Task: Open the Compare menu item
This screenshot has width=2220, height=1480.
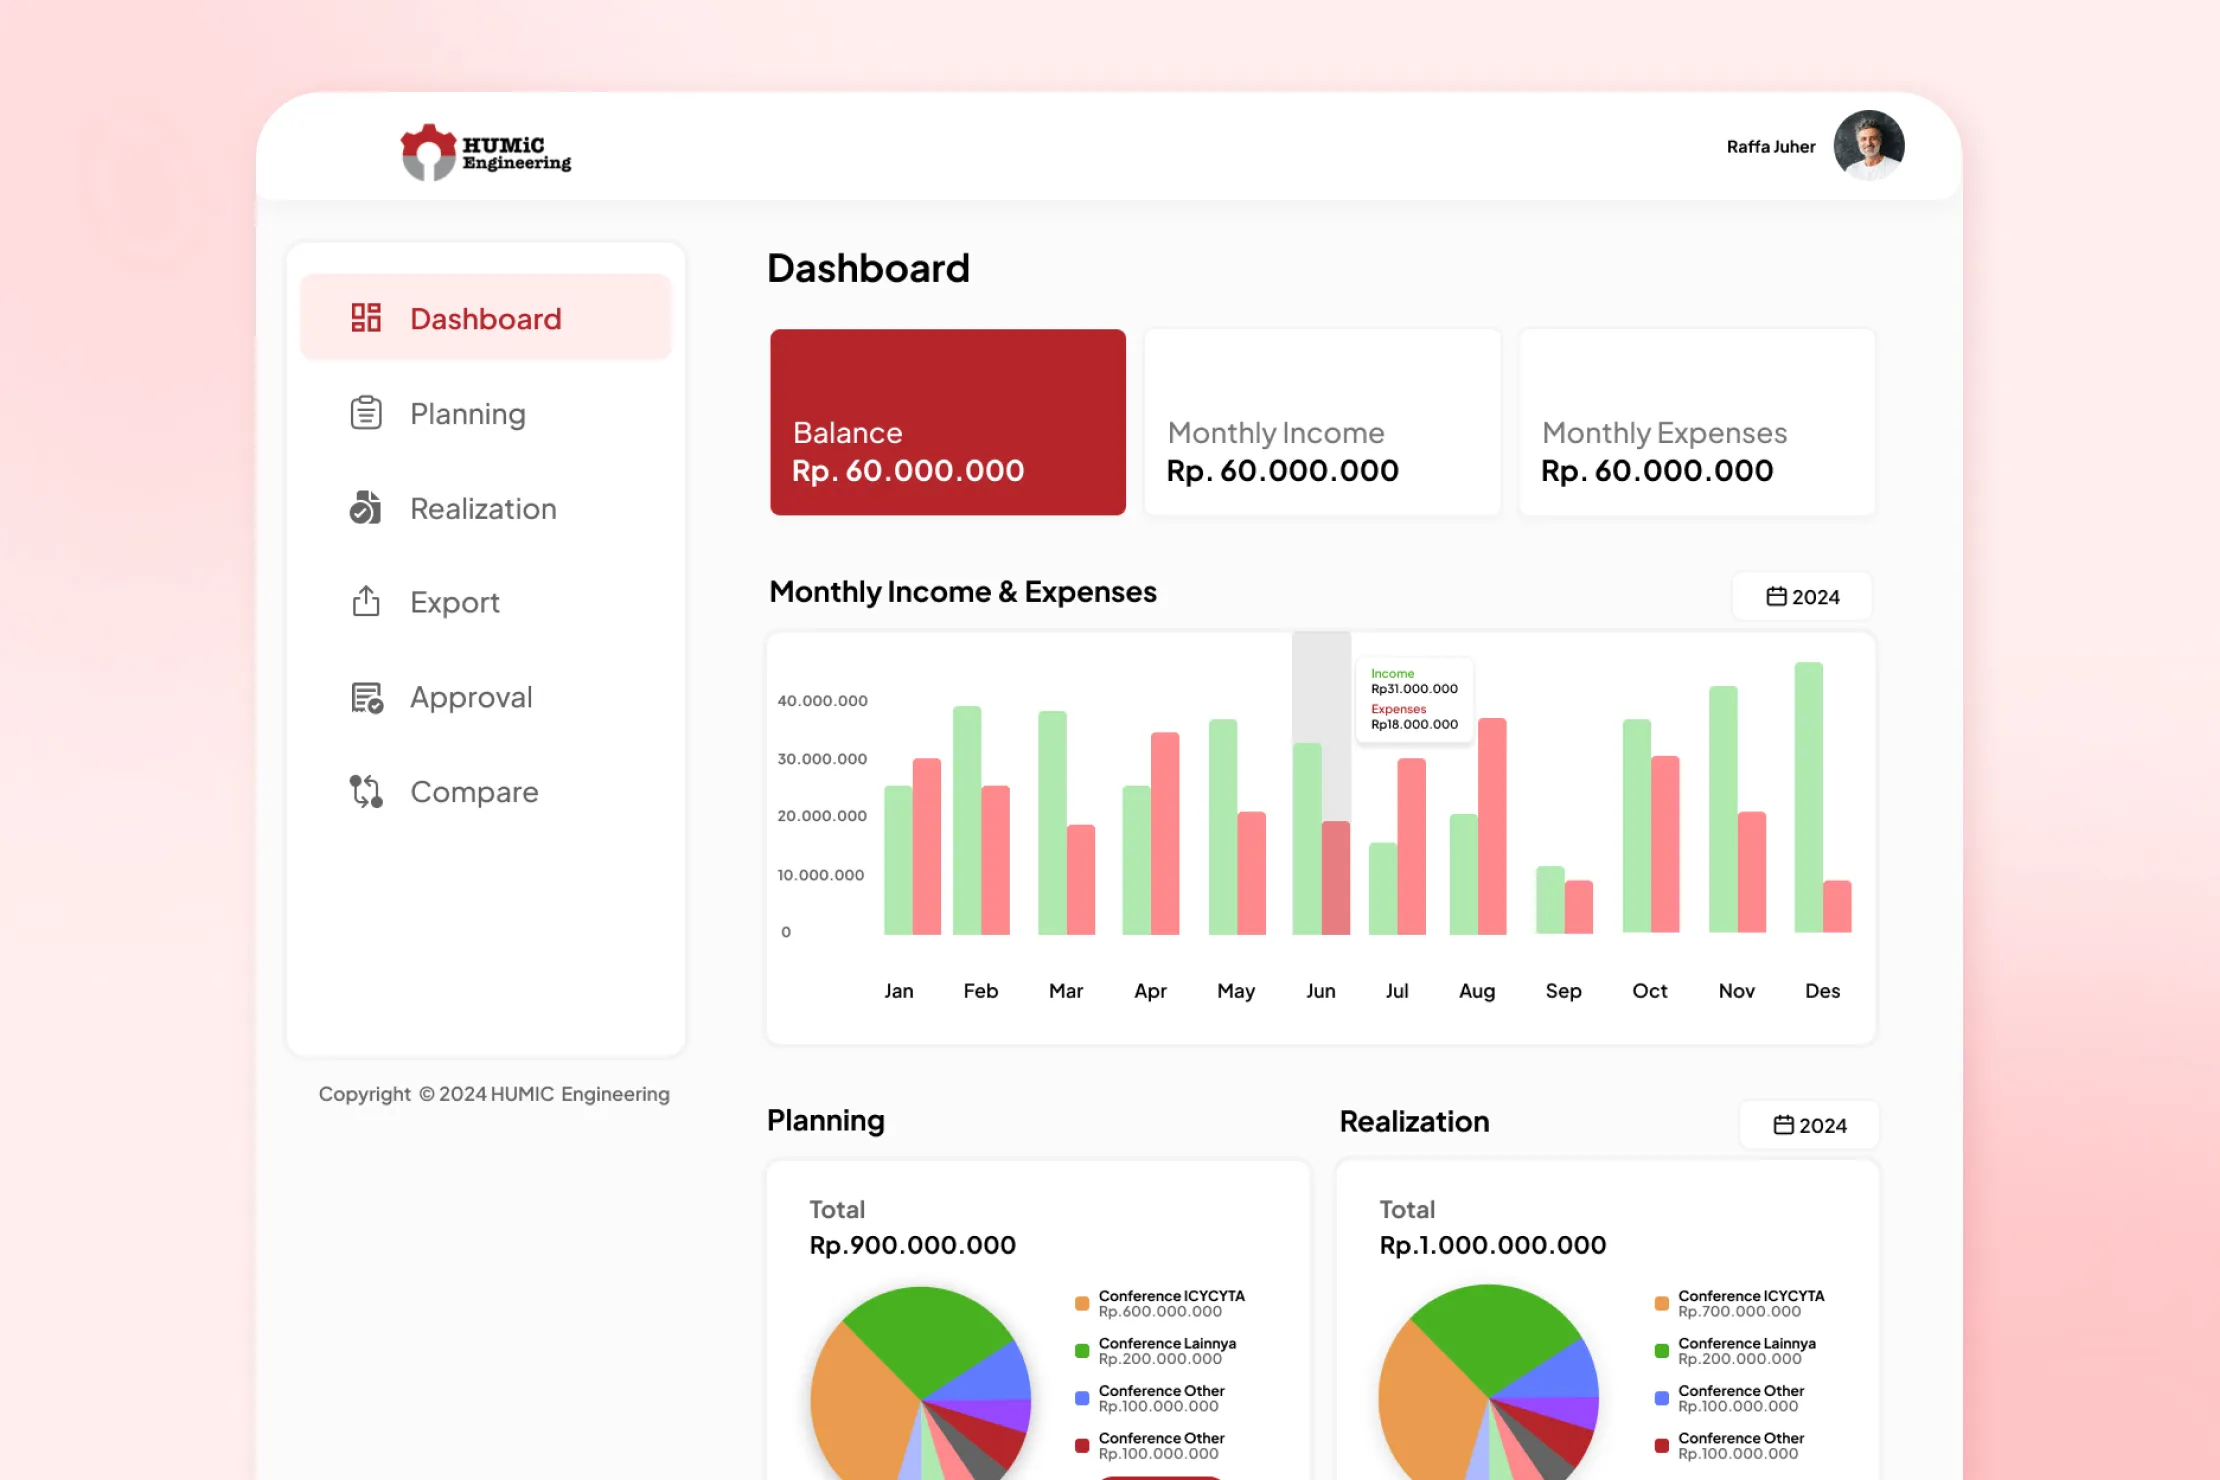Action: point(474,792)
